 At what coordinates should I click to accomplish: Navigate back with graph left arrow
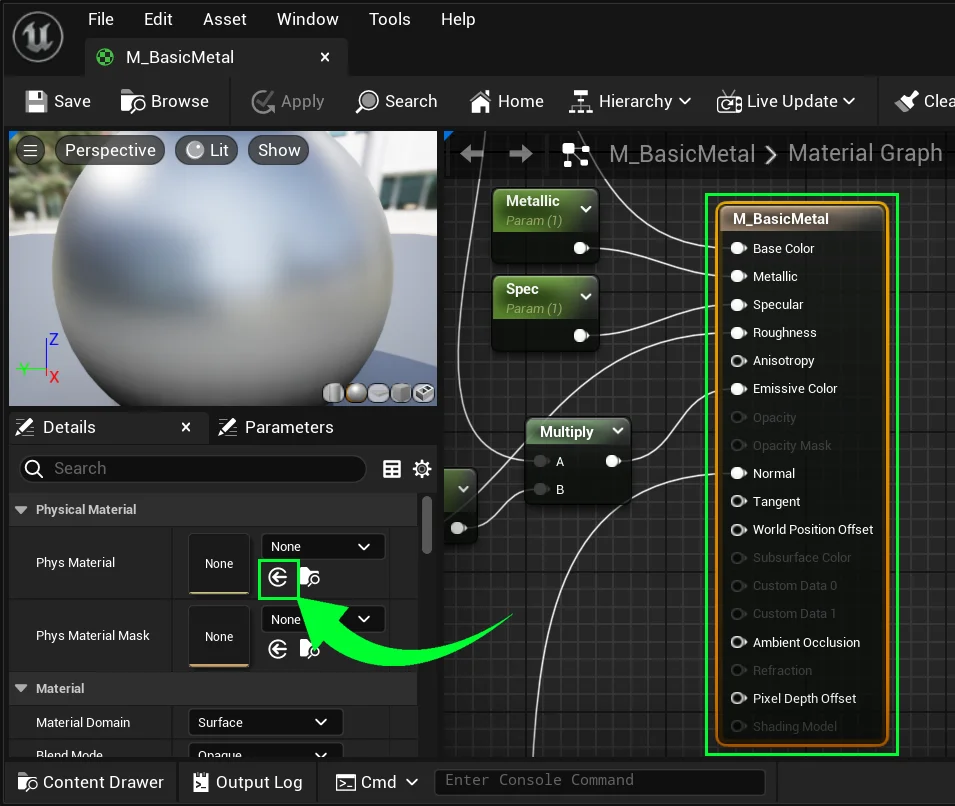point(472,154)
